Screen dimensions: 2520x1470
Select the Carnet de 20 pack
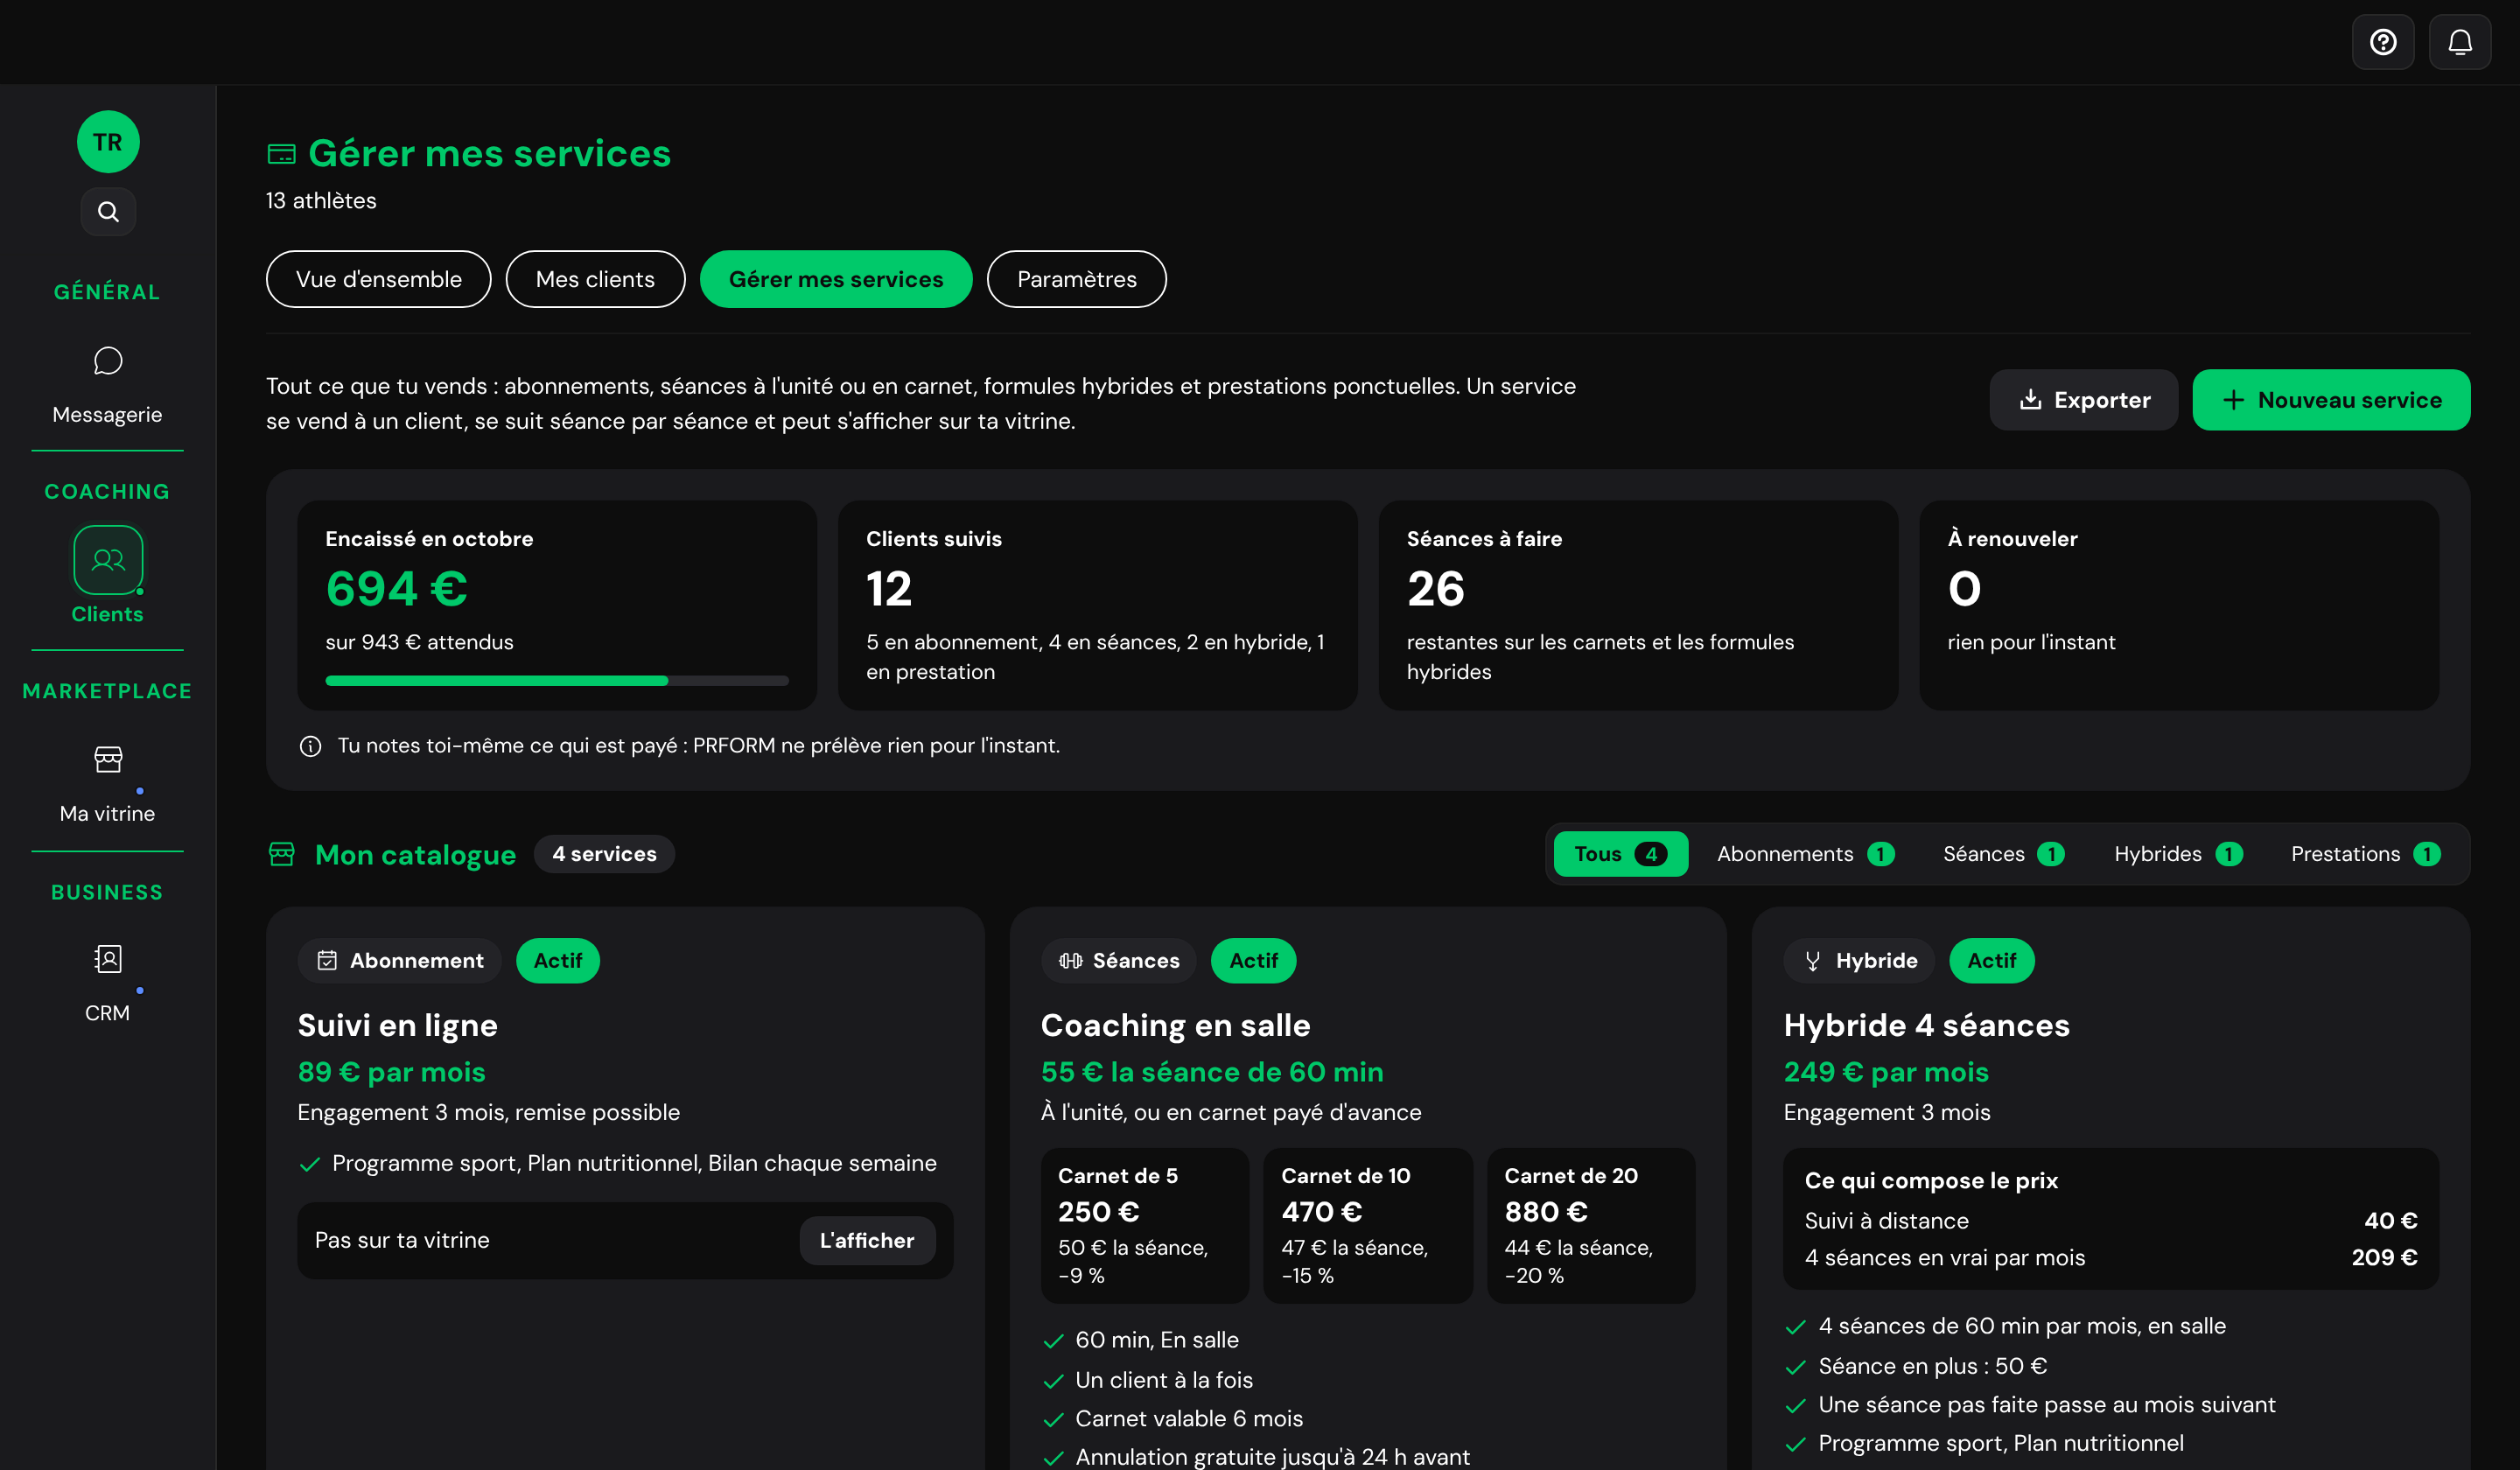coord(1591,1226)
